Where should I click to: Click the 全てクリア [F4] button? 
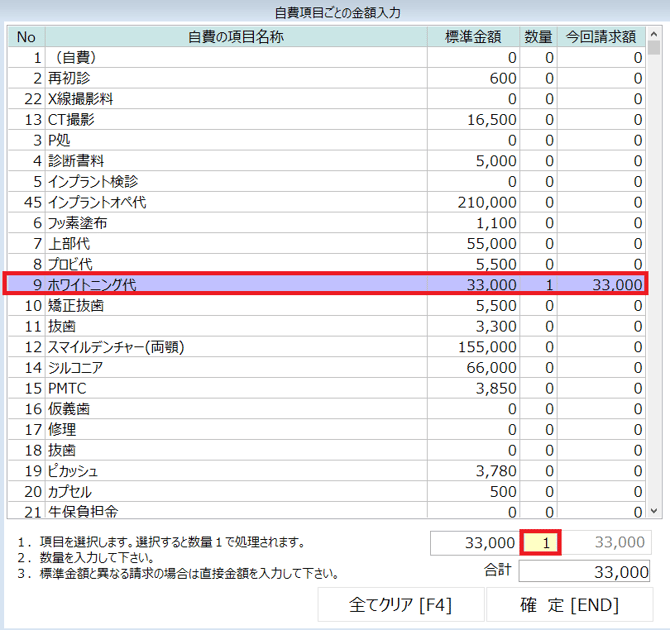pos(400,605)
